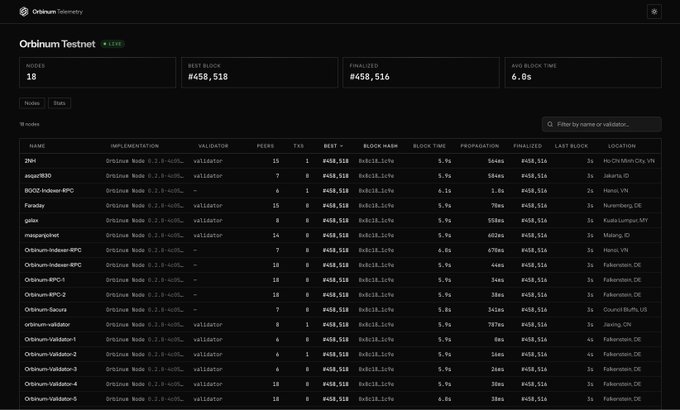This screenshot has width=680, height=410.
Task: Click the Orbinum Testnet heading
Action: click(57, 44)
